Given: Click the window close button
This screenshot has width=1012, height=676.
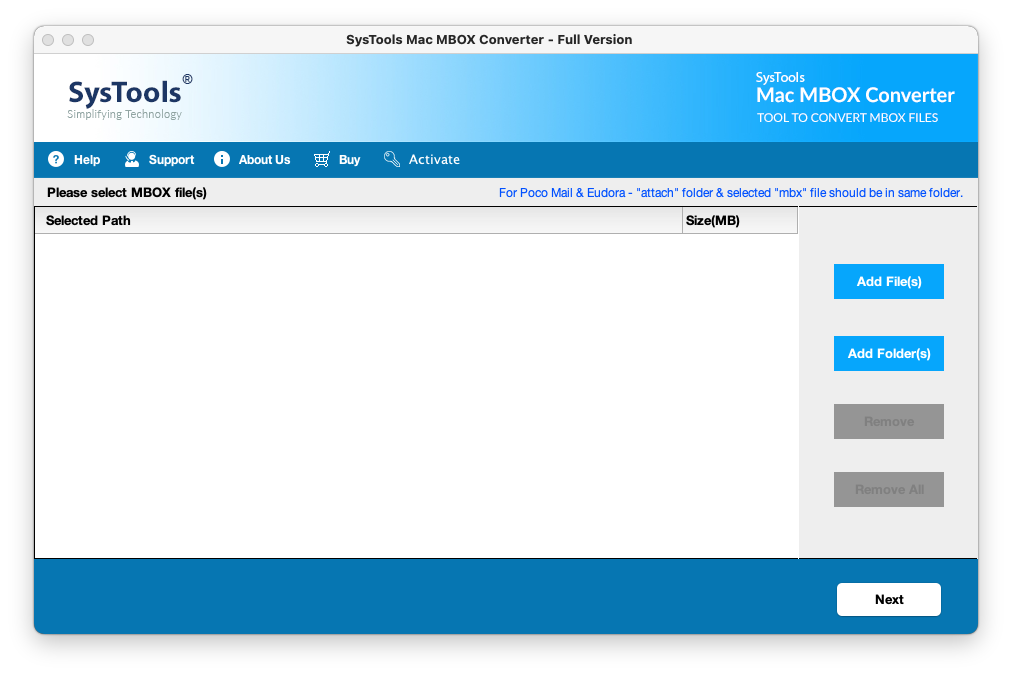Looking at the screenshot, I should 48,40.
